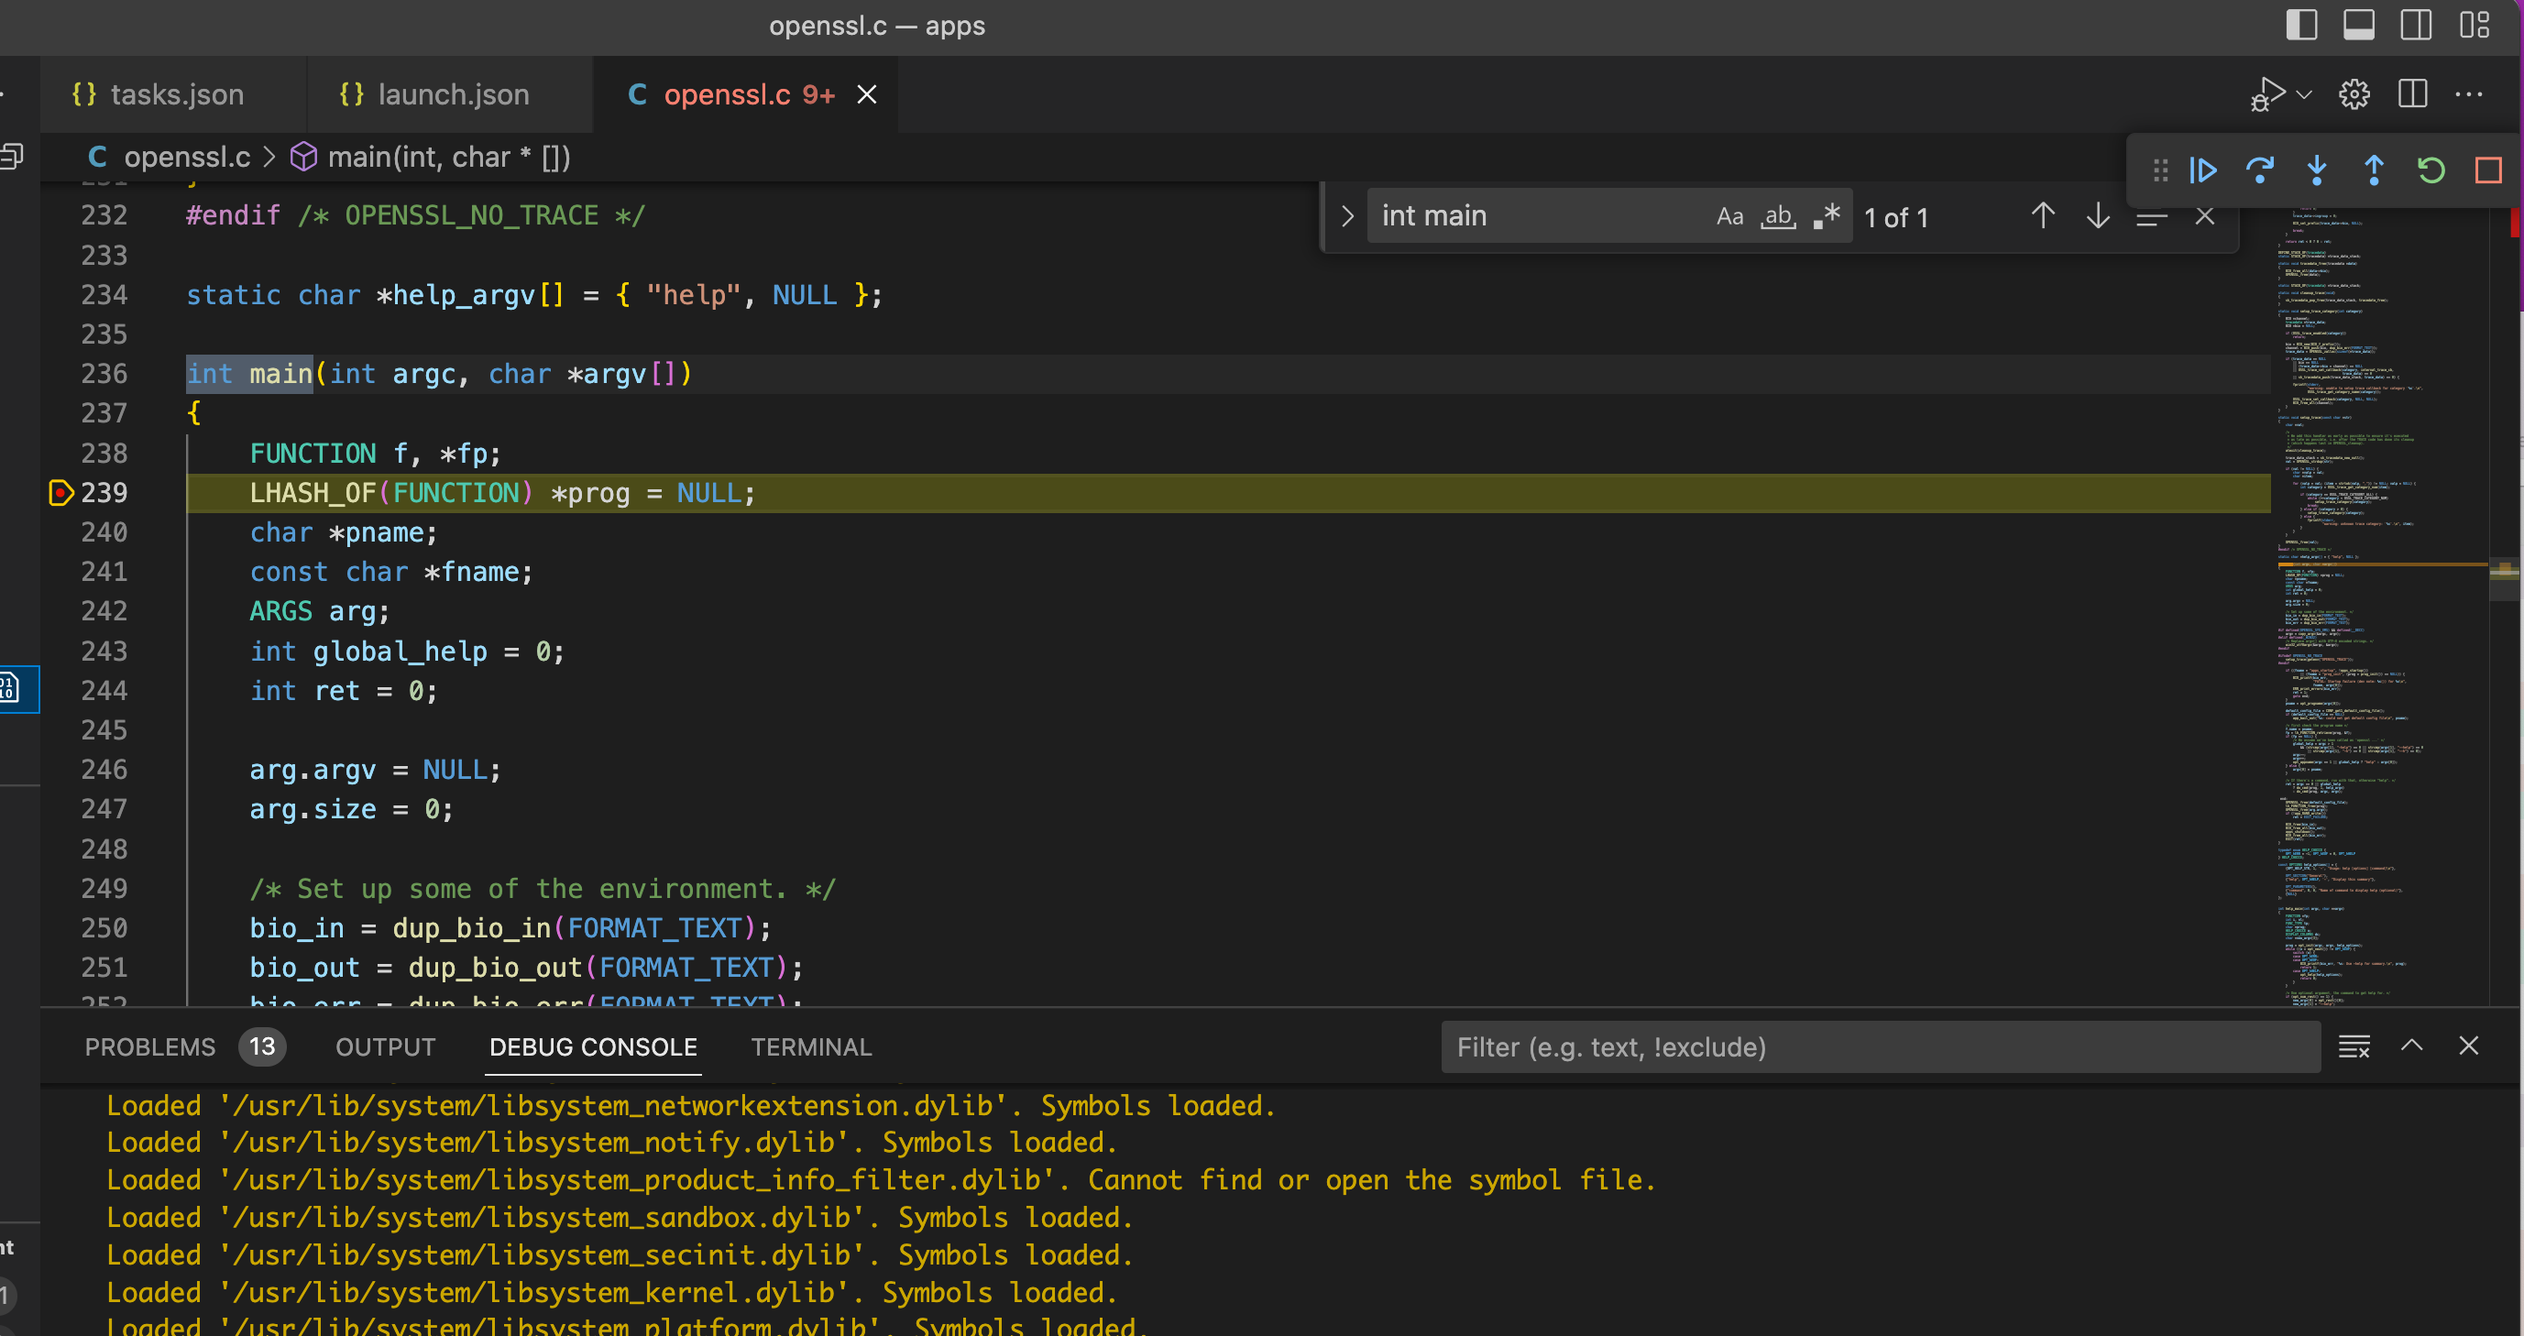The image size is (2524, 1336).
Task: Restart the debug session
Action: (x=2431, y=171)
